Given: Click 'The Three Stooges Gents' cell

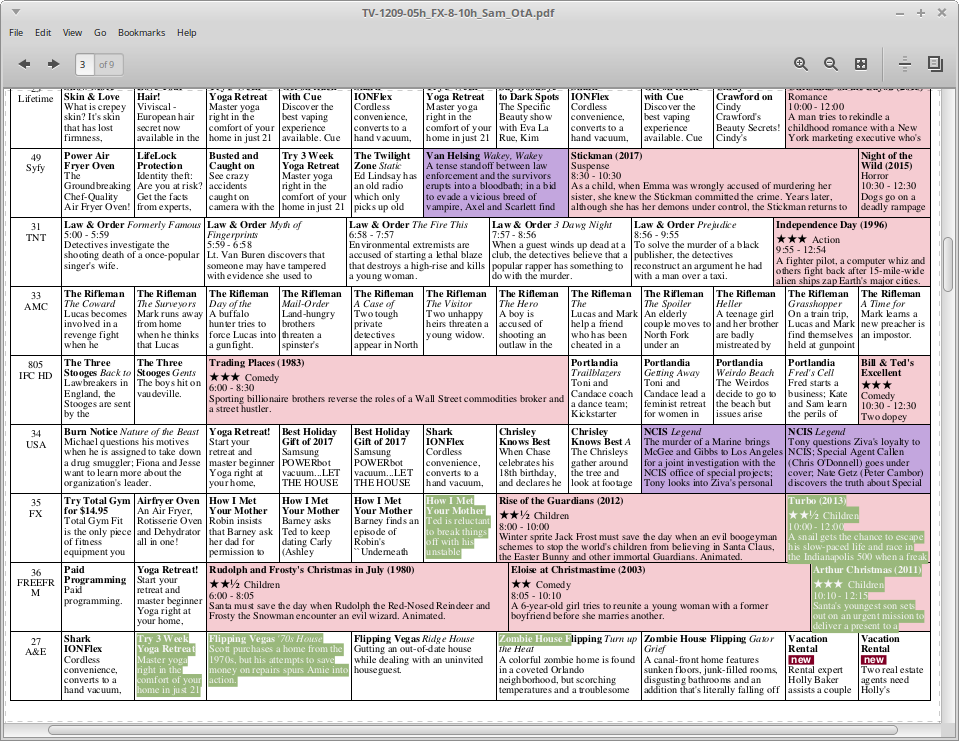Looking at the screenshot, I should 171,389.
